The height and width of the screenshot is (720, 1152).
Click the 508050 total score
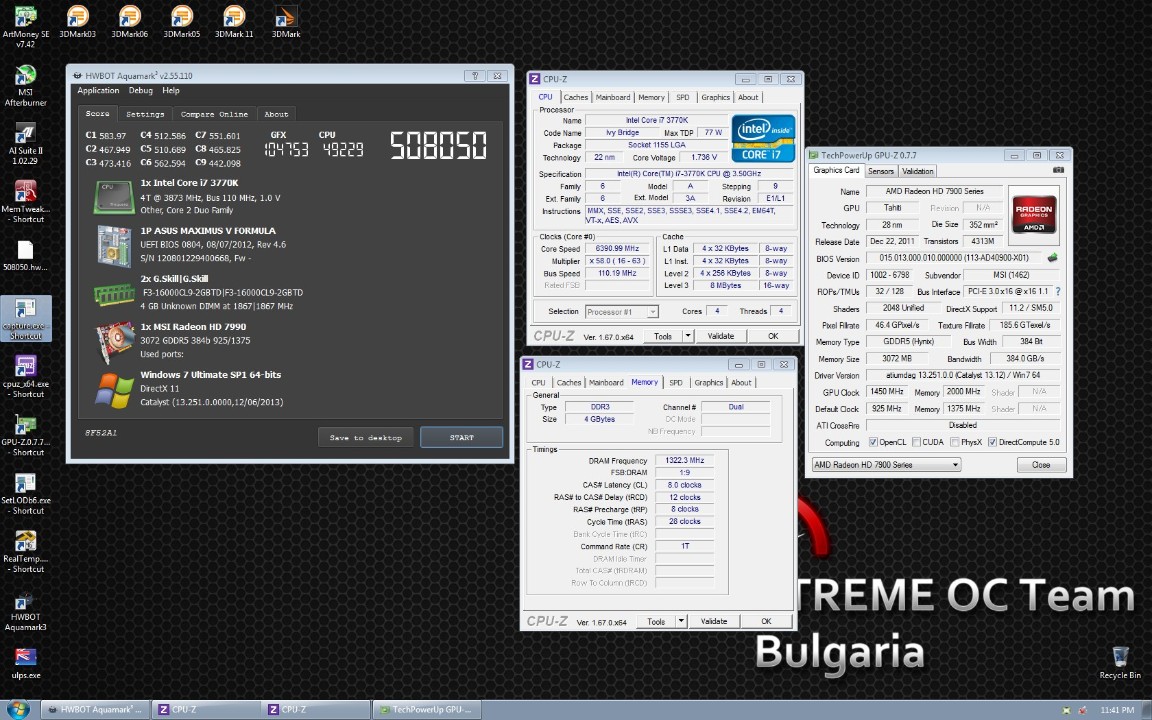tap(438, 145)
